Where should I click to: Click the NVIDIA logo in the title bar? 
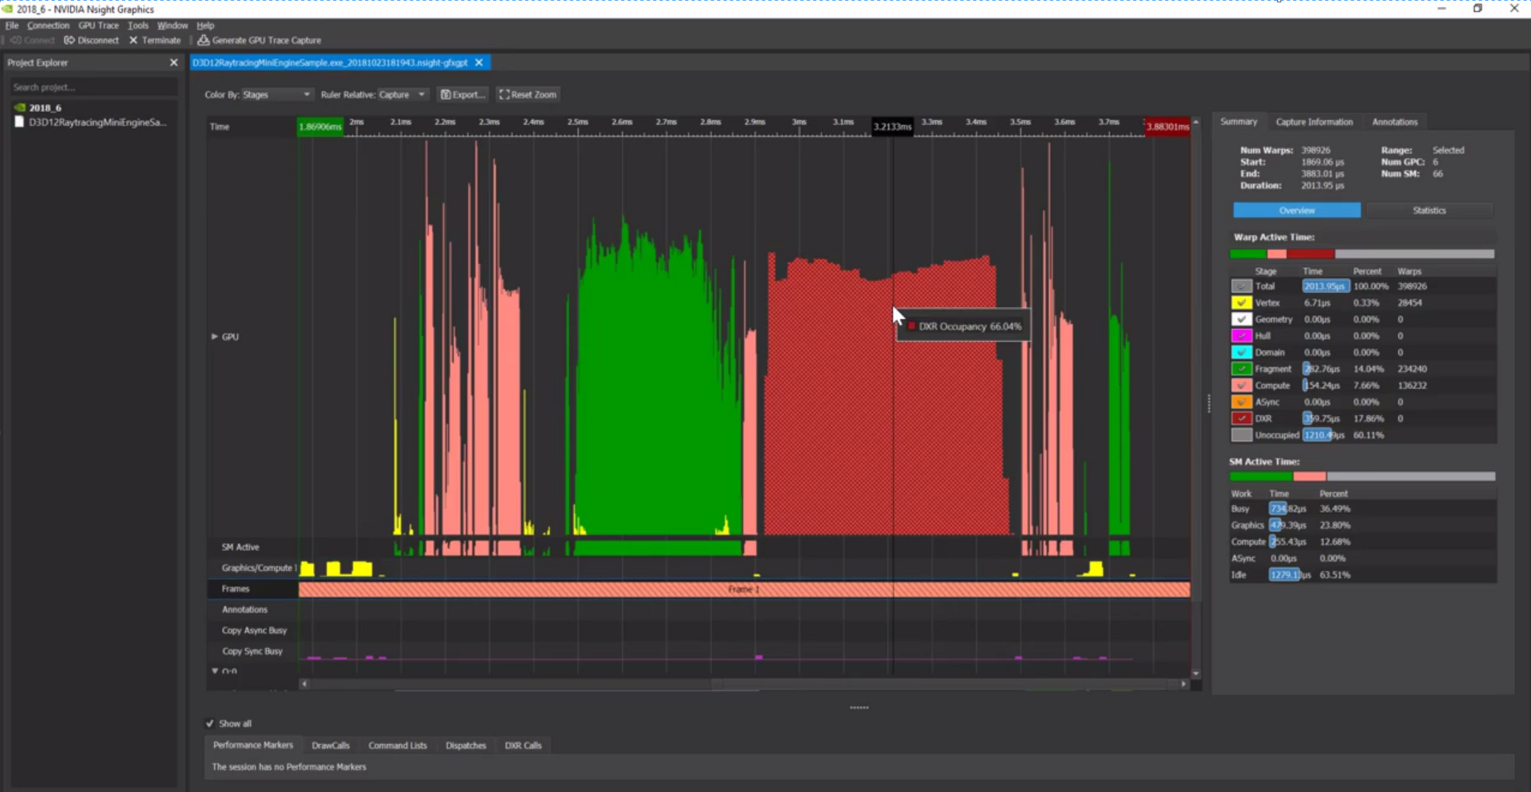coord(8,9)
